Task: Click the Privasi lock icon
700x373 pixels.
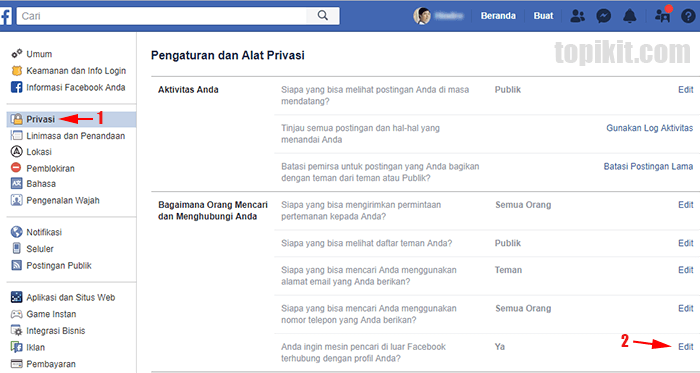Action: (17, 119)
